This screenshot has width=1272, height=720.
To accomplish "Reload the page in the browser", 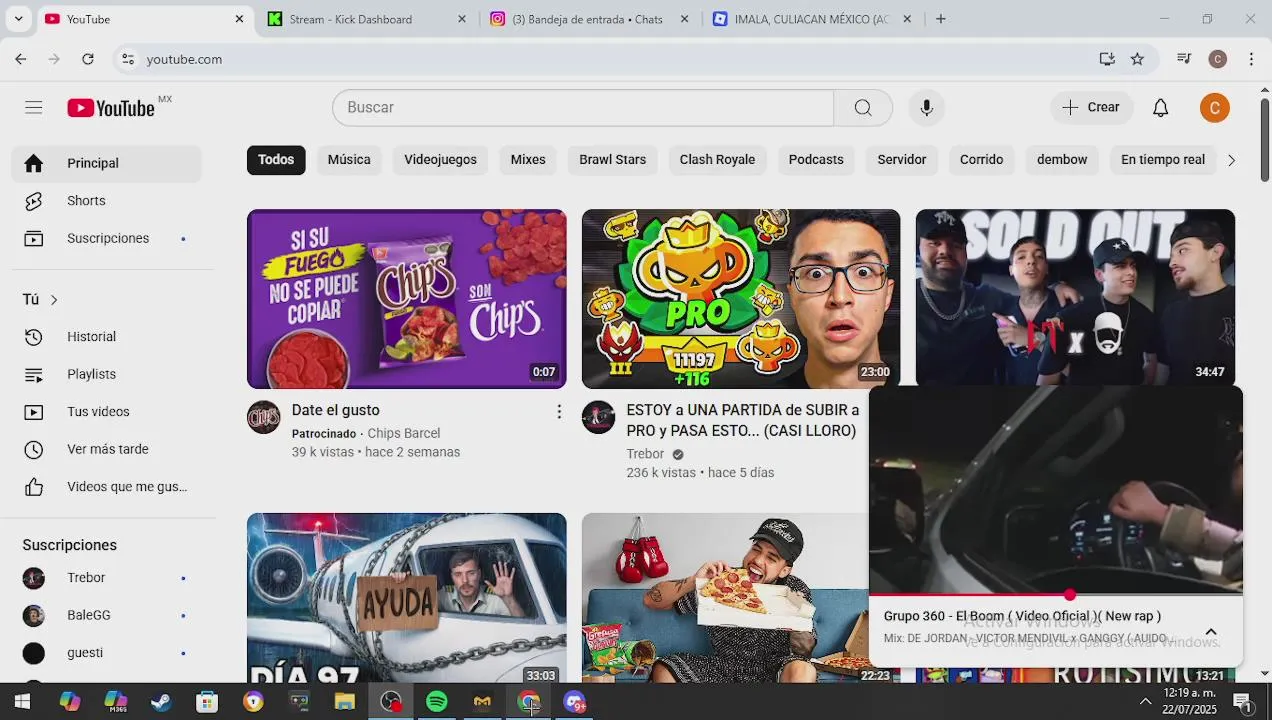I will (x=88, y=59).
